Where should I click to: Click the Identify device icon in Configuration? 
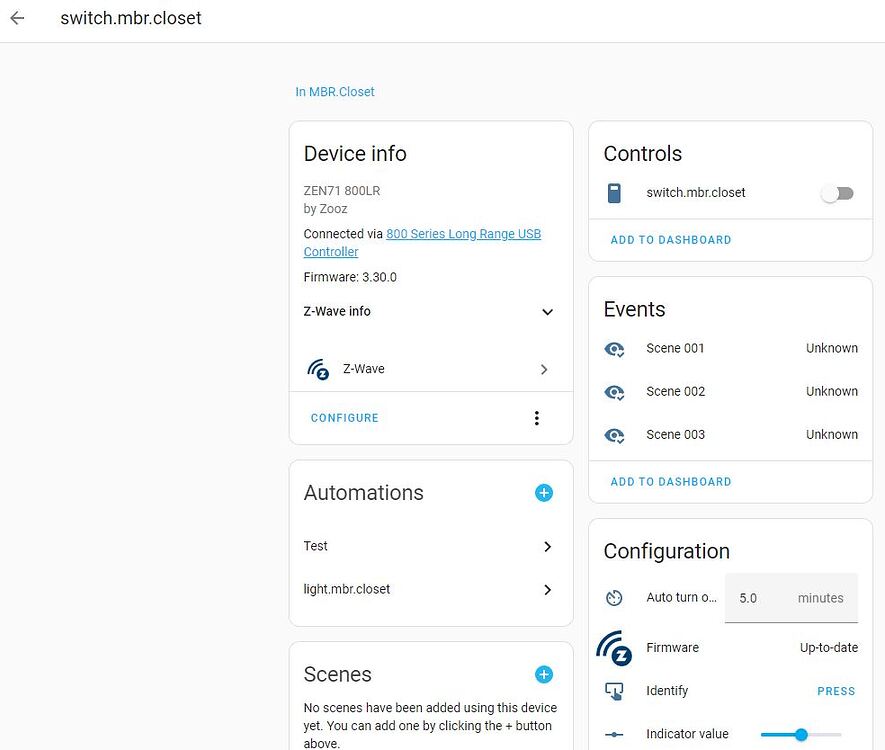(x=614, y=691)
